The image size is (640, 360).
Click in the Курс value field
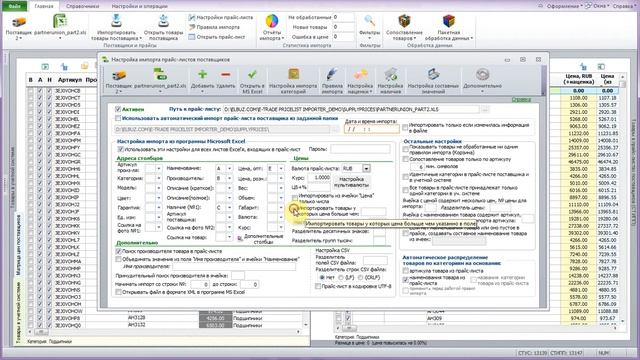(x=319, y=178)
